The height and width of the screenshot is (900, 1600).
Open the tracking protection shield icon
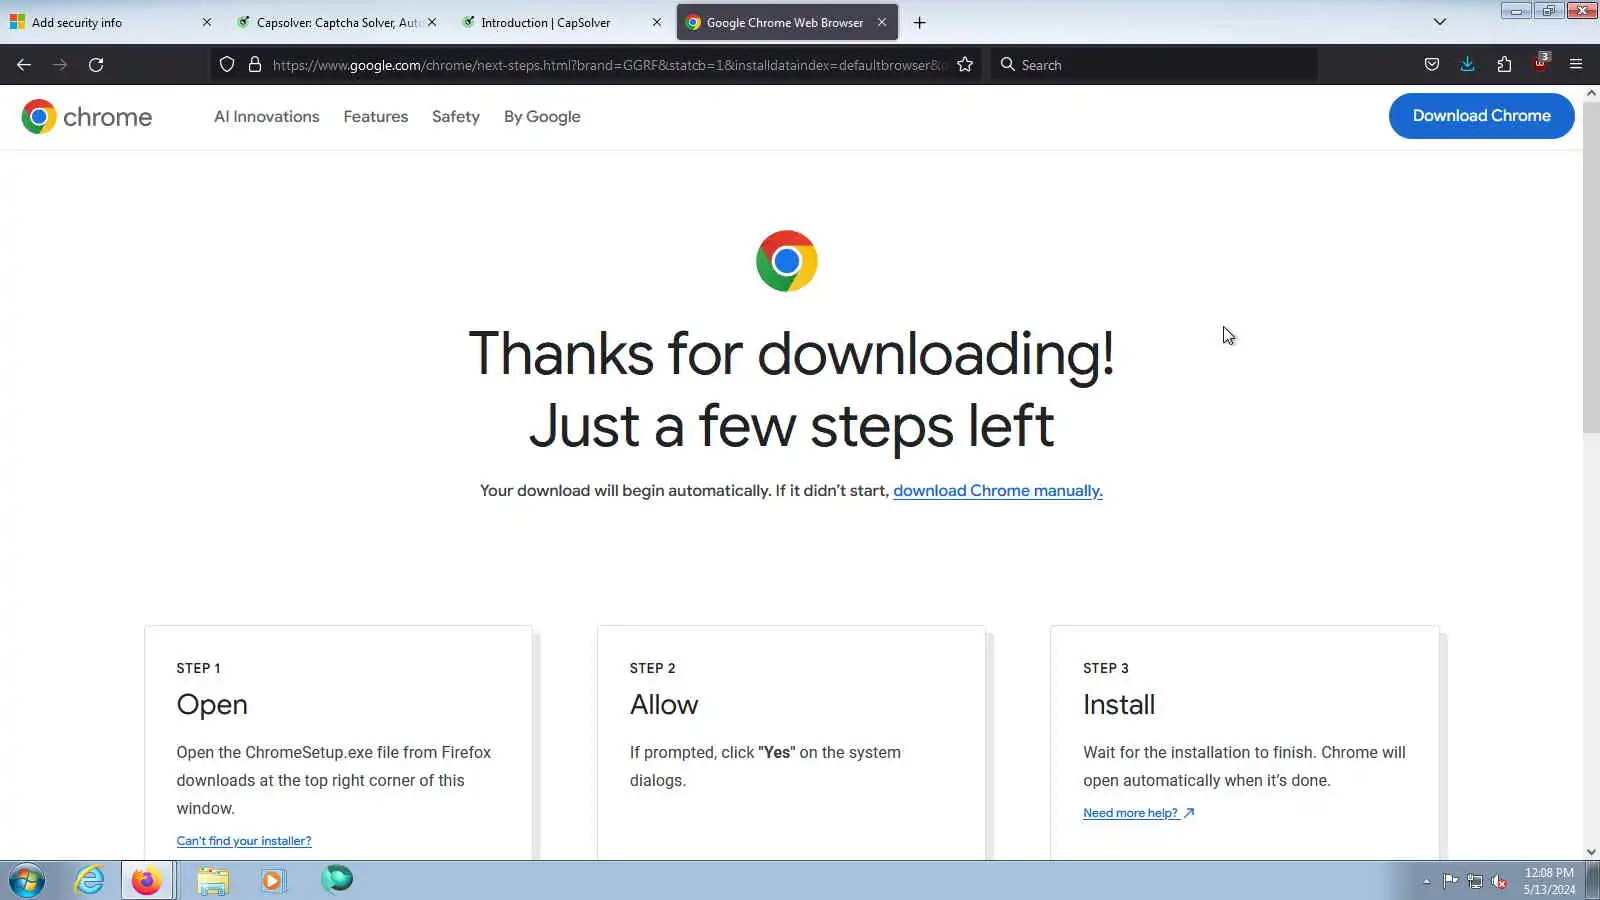(x=227, y=65)
